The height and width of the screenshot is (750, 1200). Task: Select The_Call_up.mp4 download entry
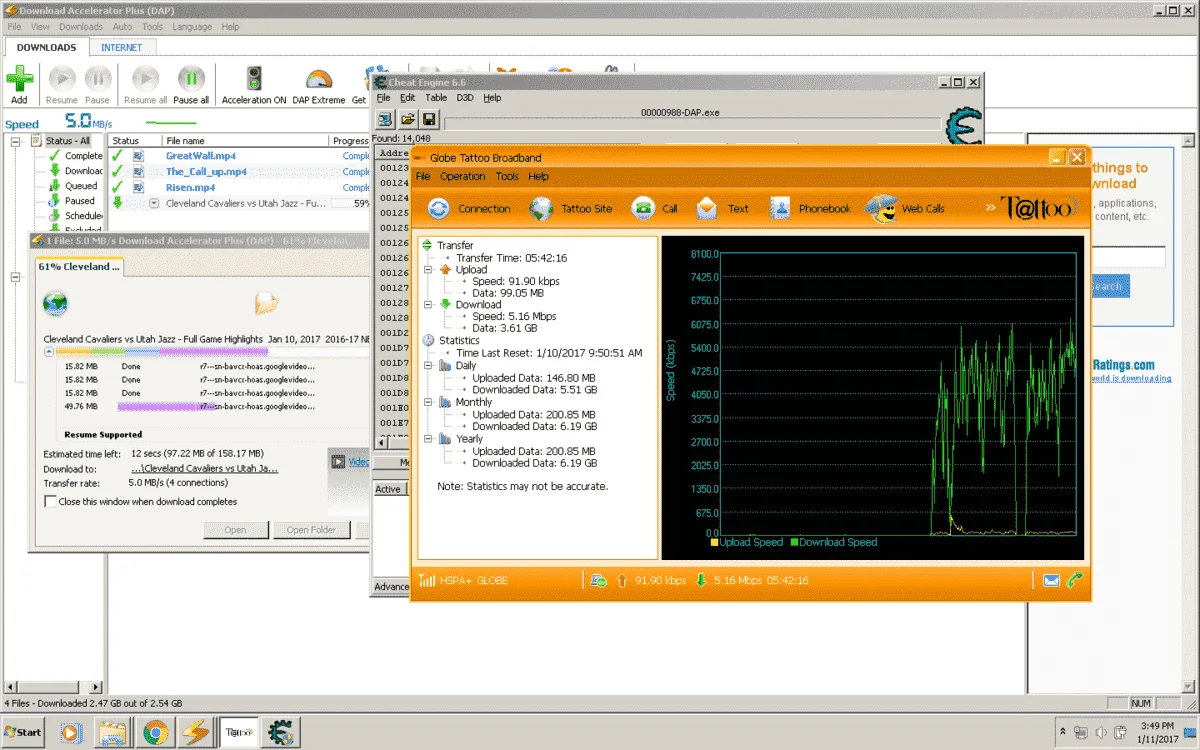[x=206, y=172]
